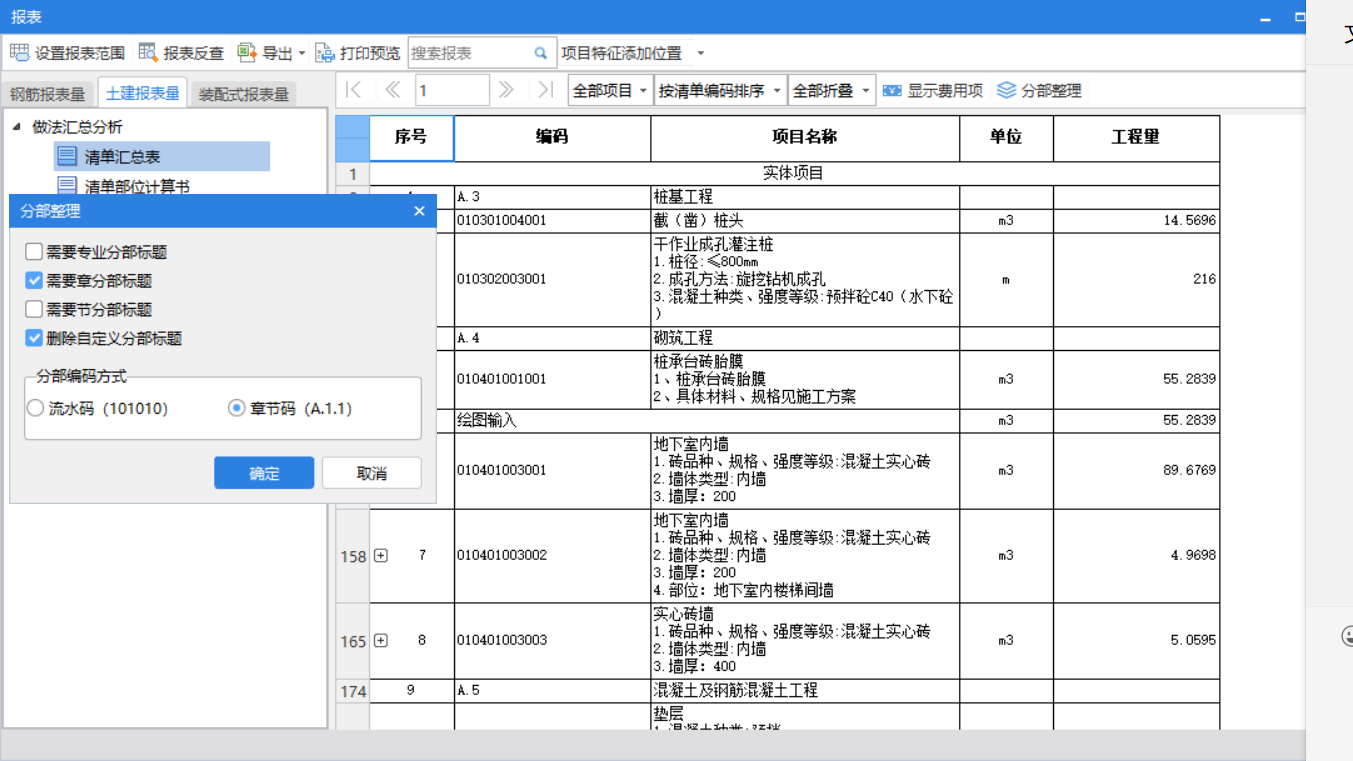Click 单位 column header

(x=1006, y=137)
